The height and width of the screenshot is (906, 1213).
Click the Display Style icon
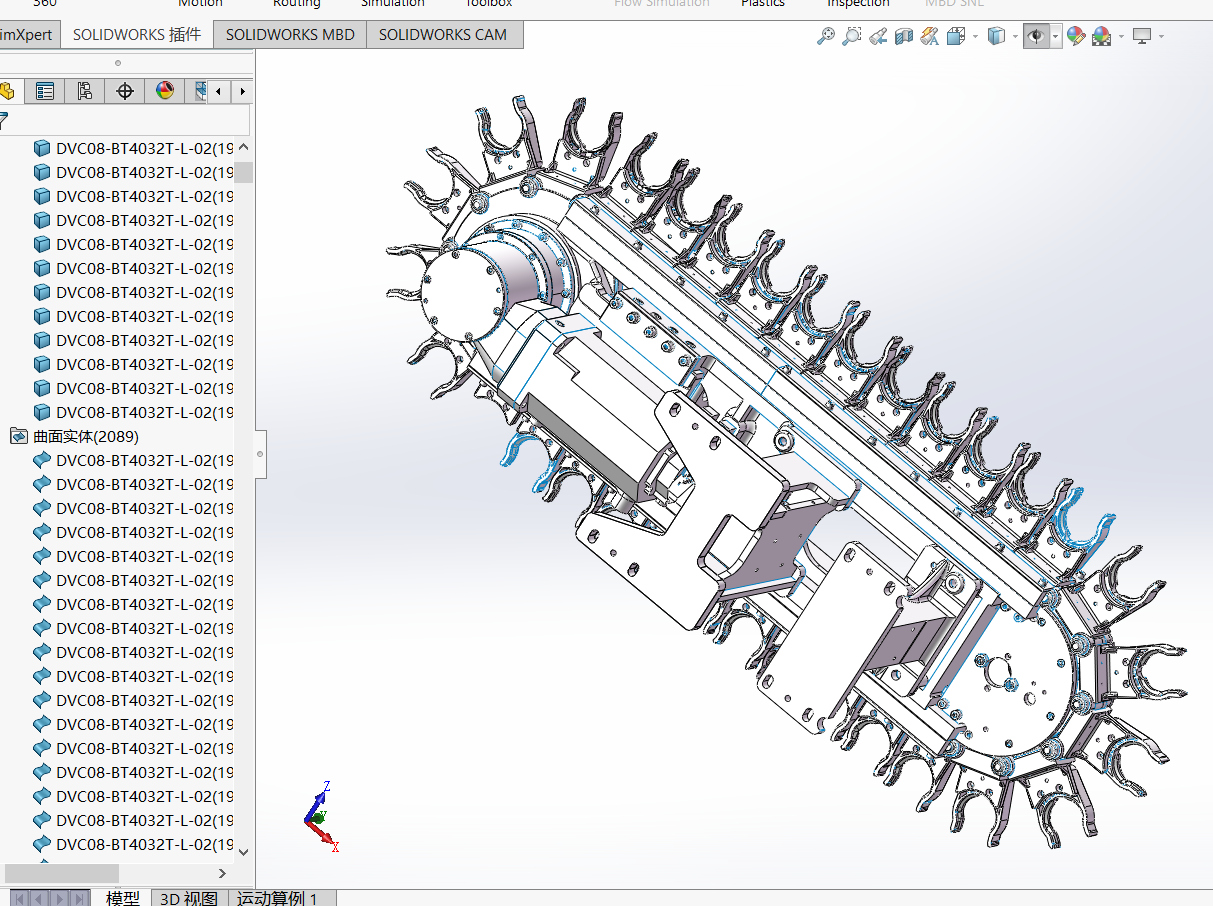coord(996,37)
